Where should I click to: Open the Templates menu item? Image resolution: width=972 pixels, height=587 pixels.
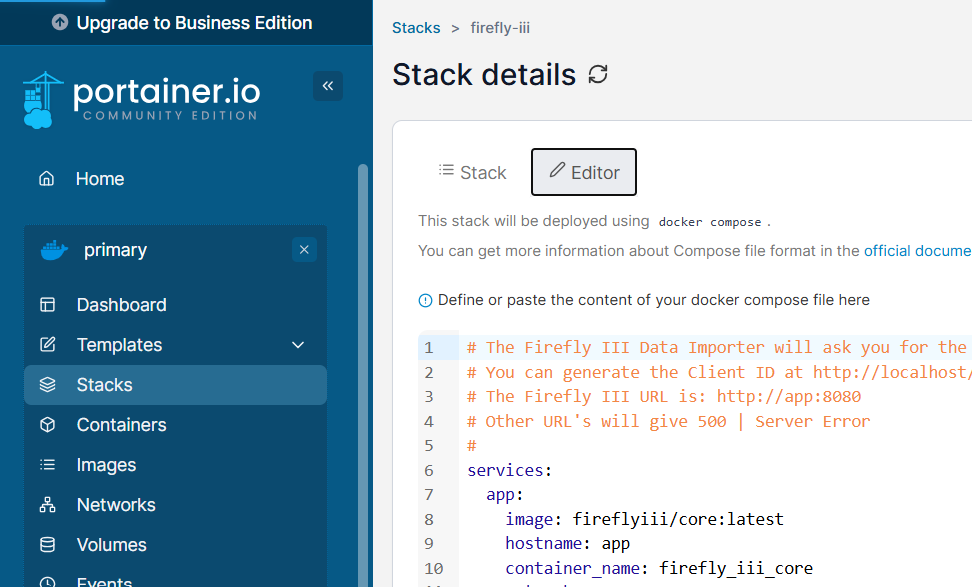click(x=119, y=345)
